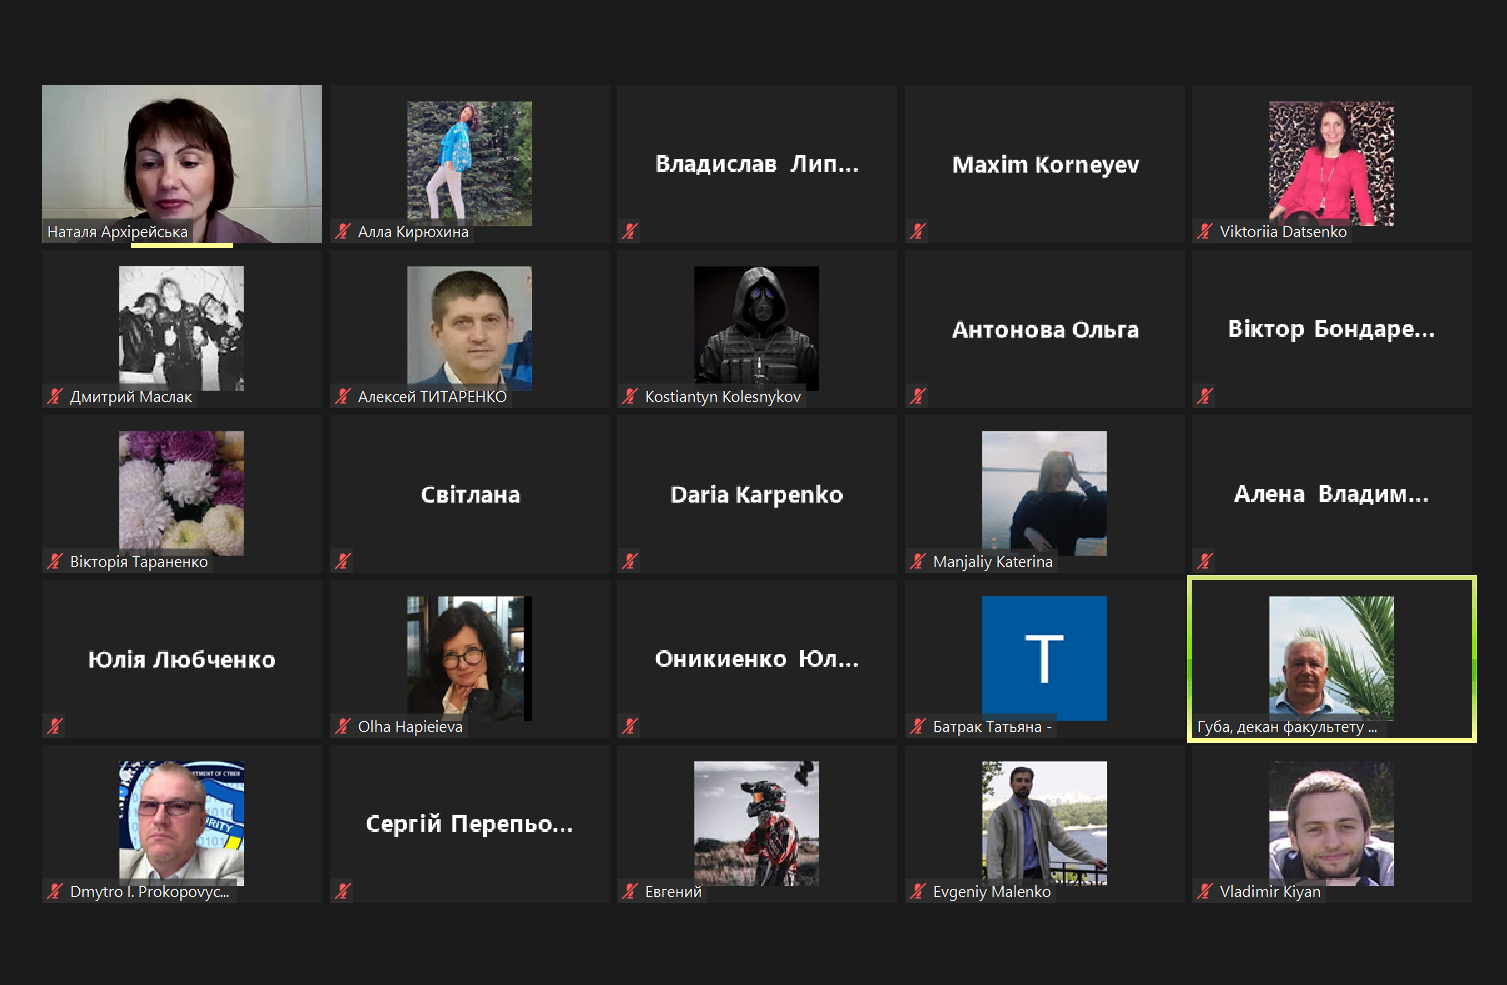Click muted mic icon beside Вікторія Тараненко
Screen dimensions: 1507x985
[x=55, y=561]
